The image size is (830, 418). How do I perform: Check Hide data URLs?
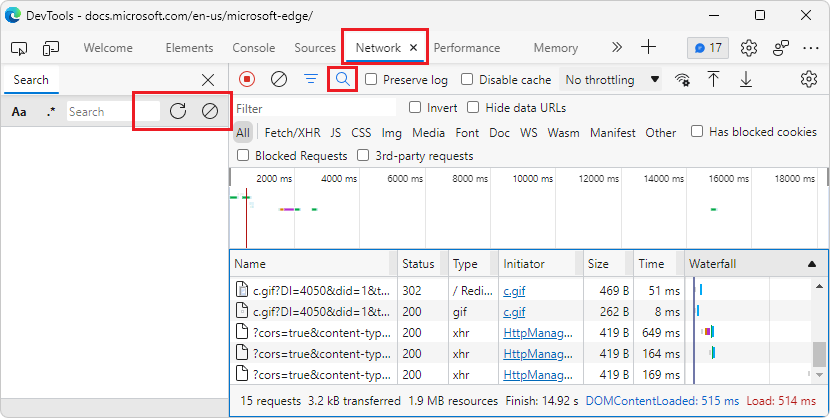coord(473,108)
